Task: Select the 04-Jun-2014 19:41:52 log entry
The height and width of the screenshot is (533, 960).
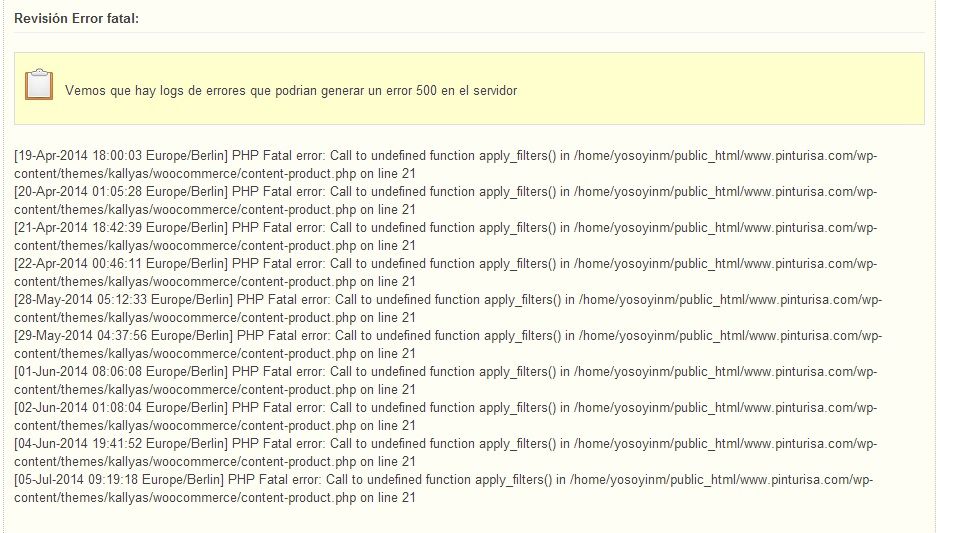Action: point(446,453)
